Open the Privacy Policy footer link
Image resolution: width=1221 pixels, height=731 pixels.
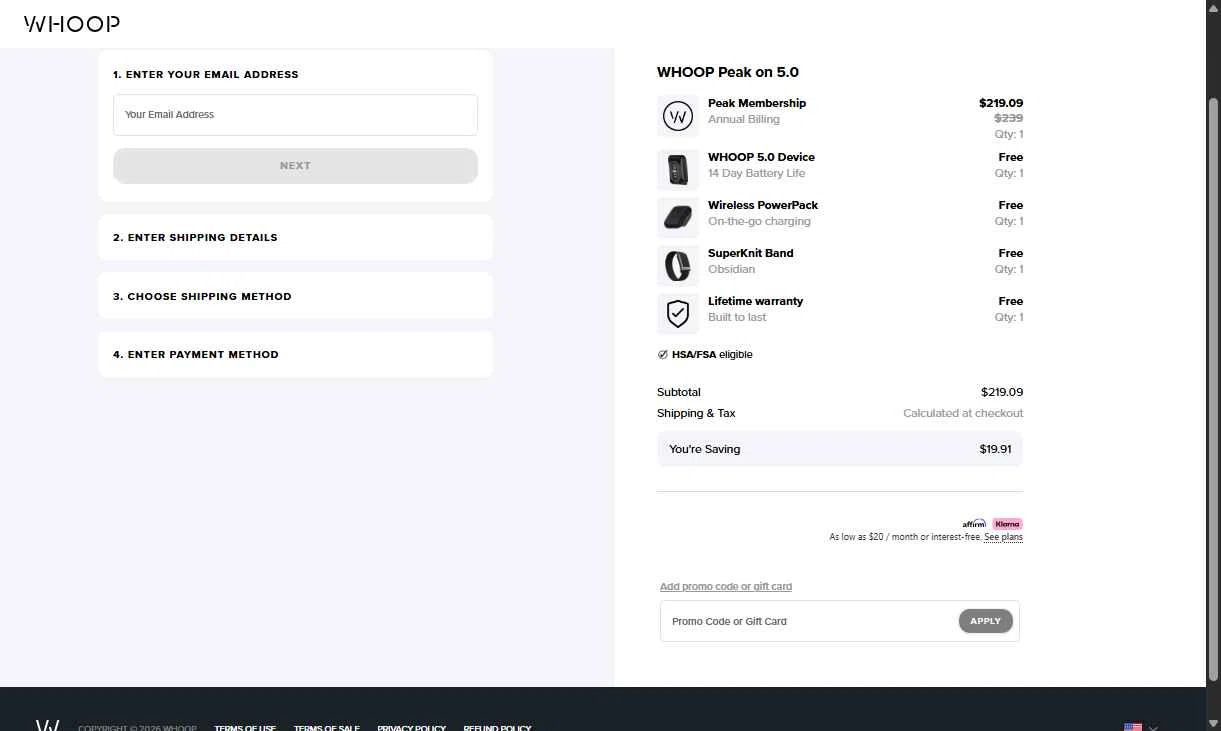point(411,728)
